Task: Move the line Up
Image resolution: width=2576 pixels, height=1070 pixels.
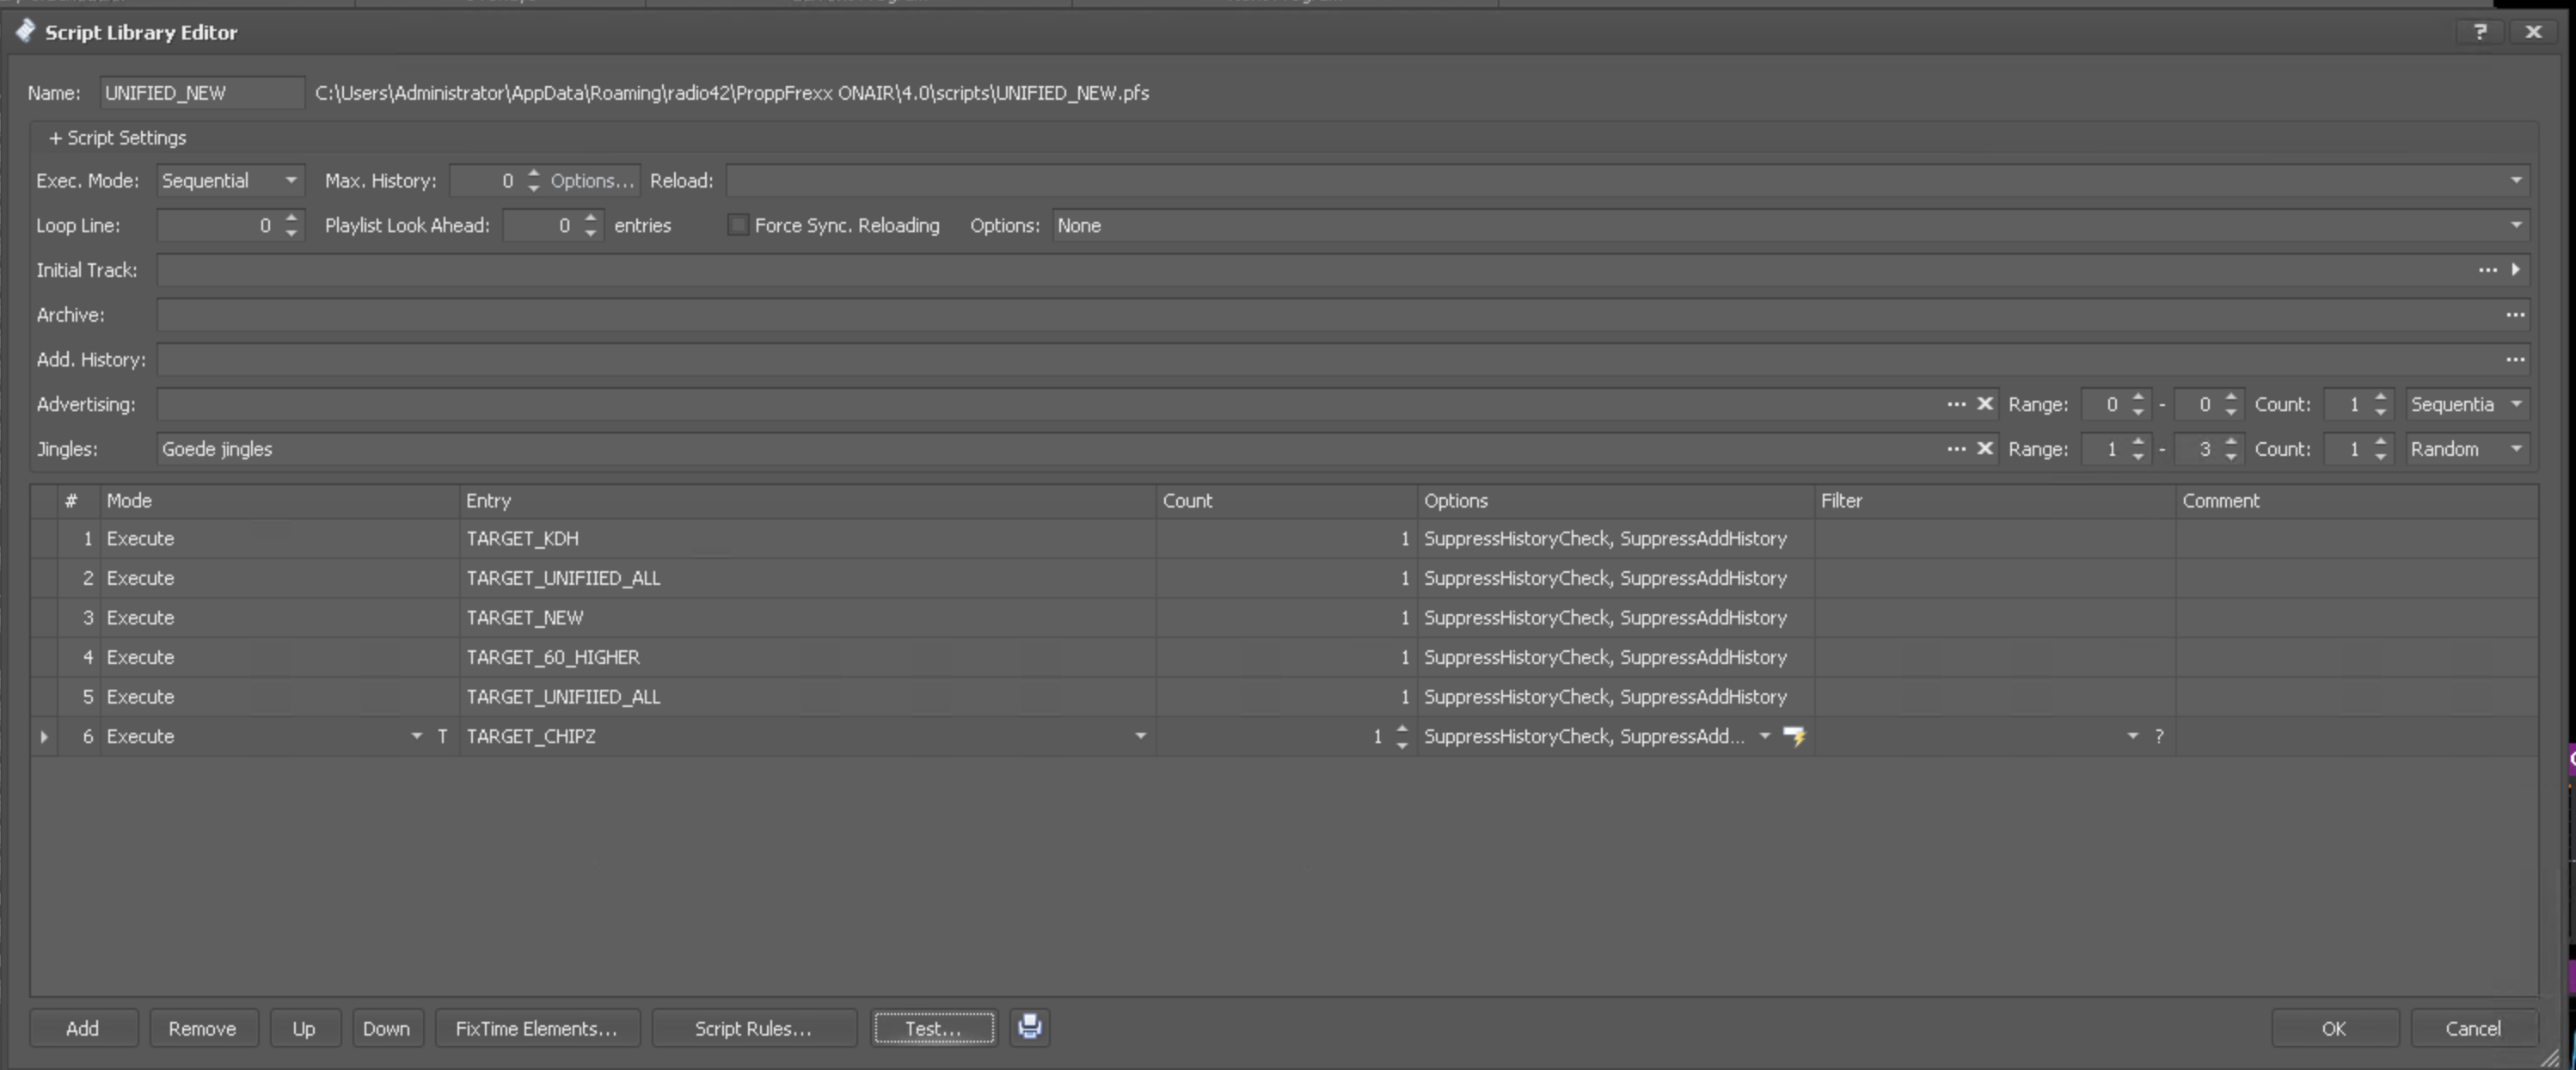Action: (x=304, y=1028)
